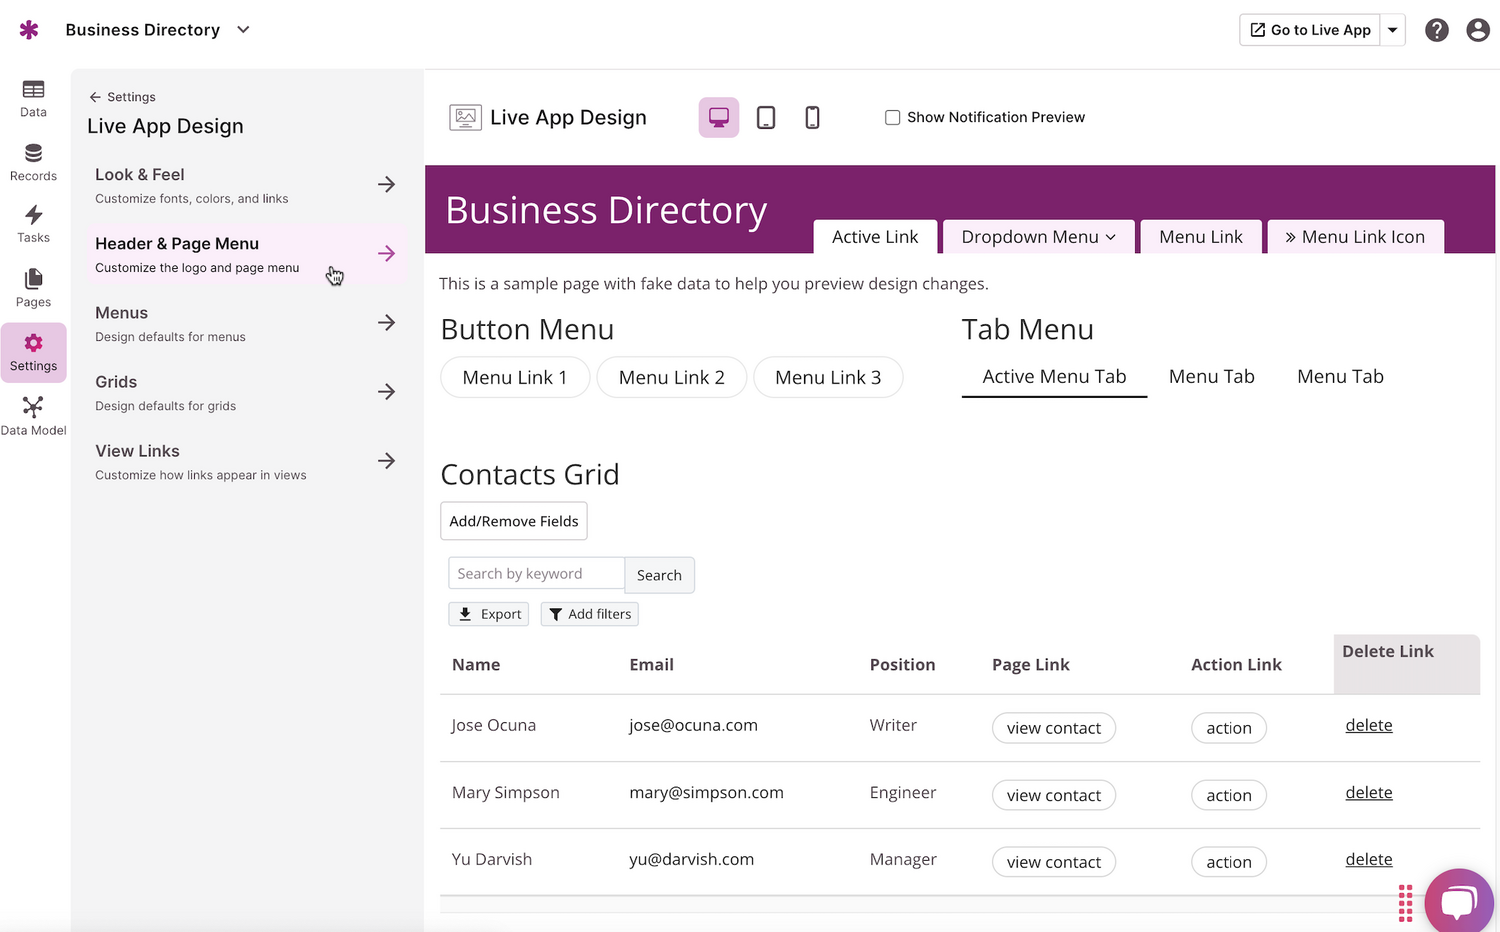Go back to Settings
1500x932 pixels.
(123, 97)
